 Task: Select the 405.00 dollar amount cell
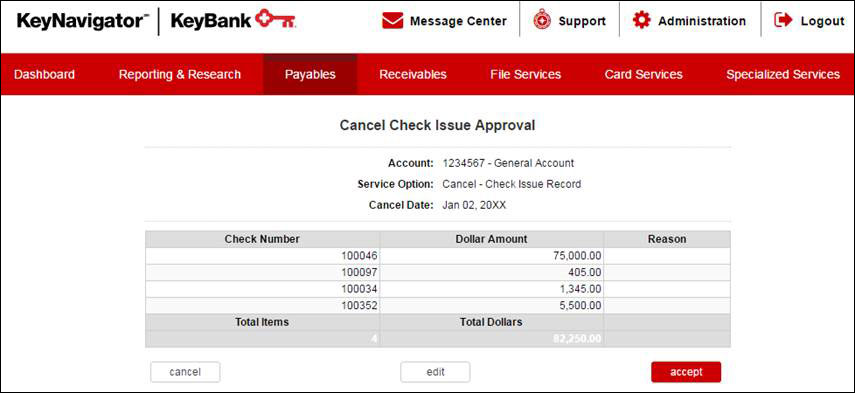point(492,272)
